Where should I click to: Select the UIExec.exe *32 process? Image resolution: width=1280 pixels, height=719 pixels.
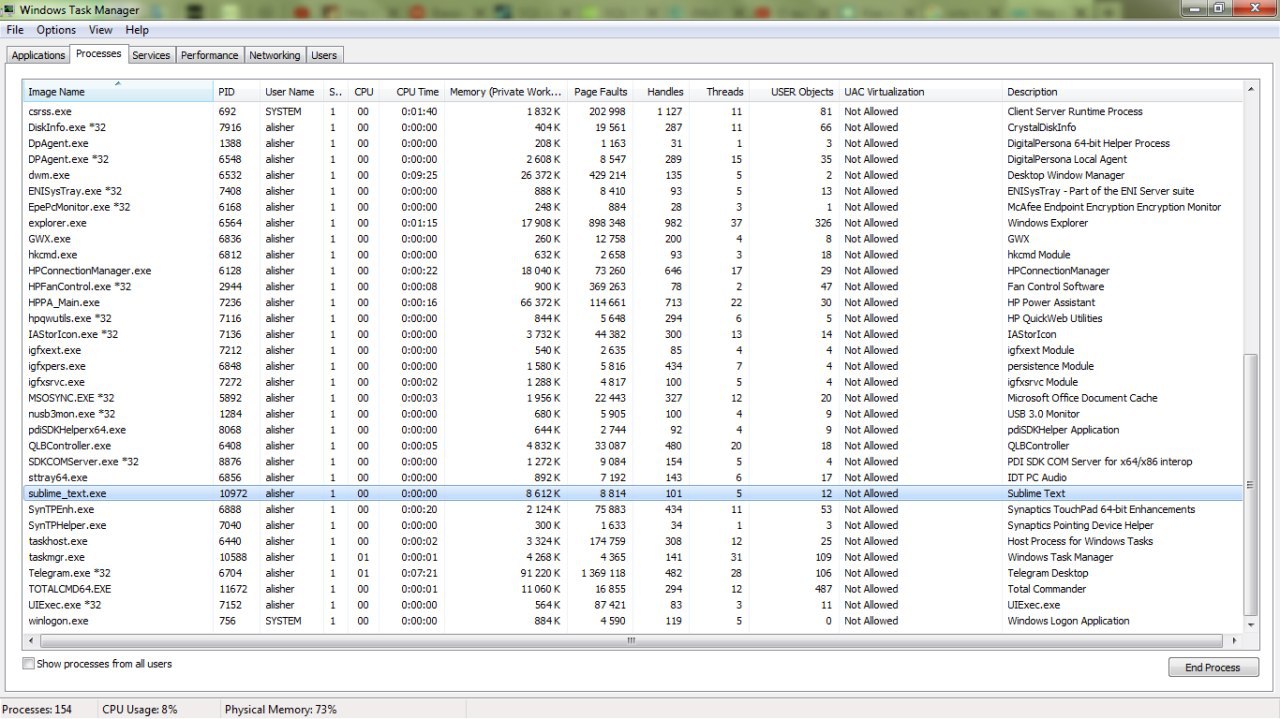pos(633,605)
